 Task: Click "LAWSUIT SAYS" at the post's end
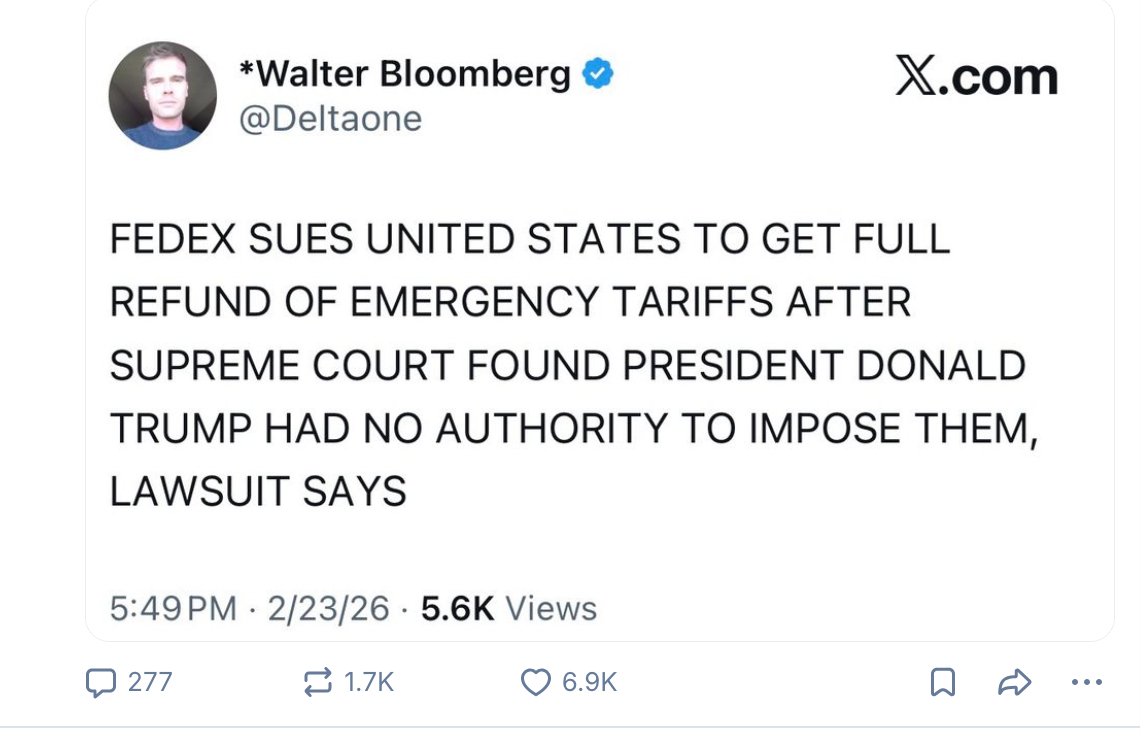(258, 491)
